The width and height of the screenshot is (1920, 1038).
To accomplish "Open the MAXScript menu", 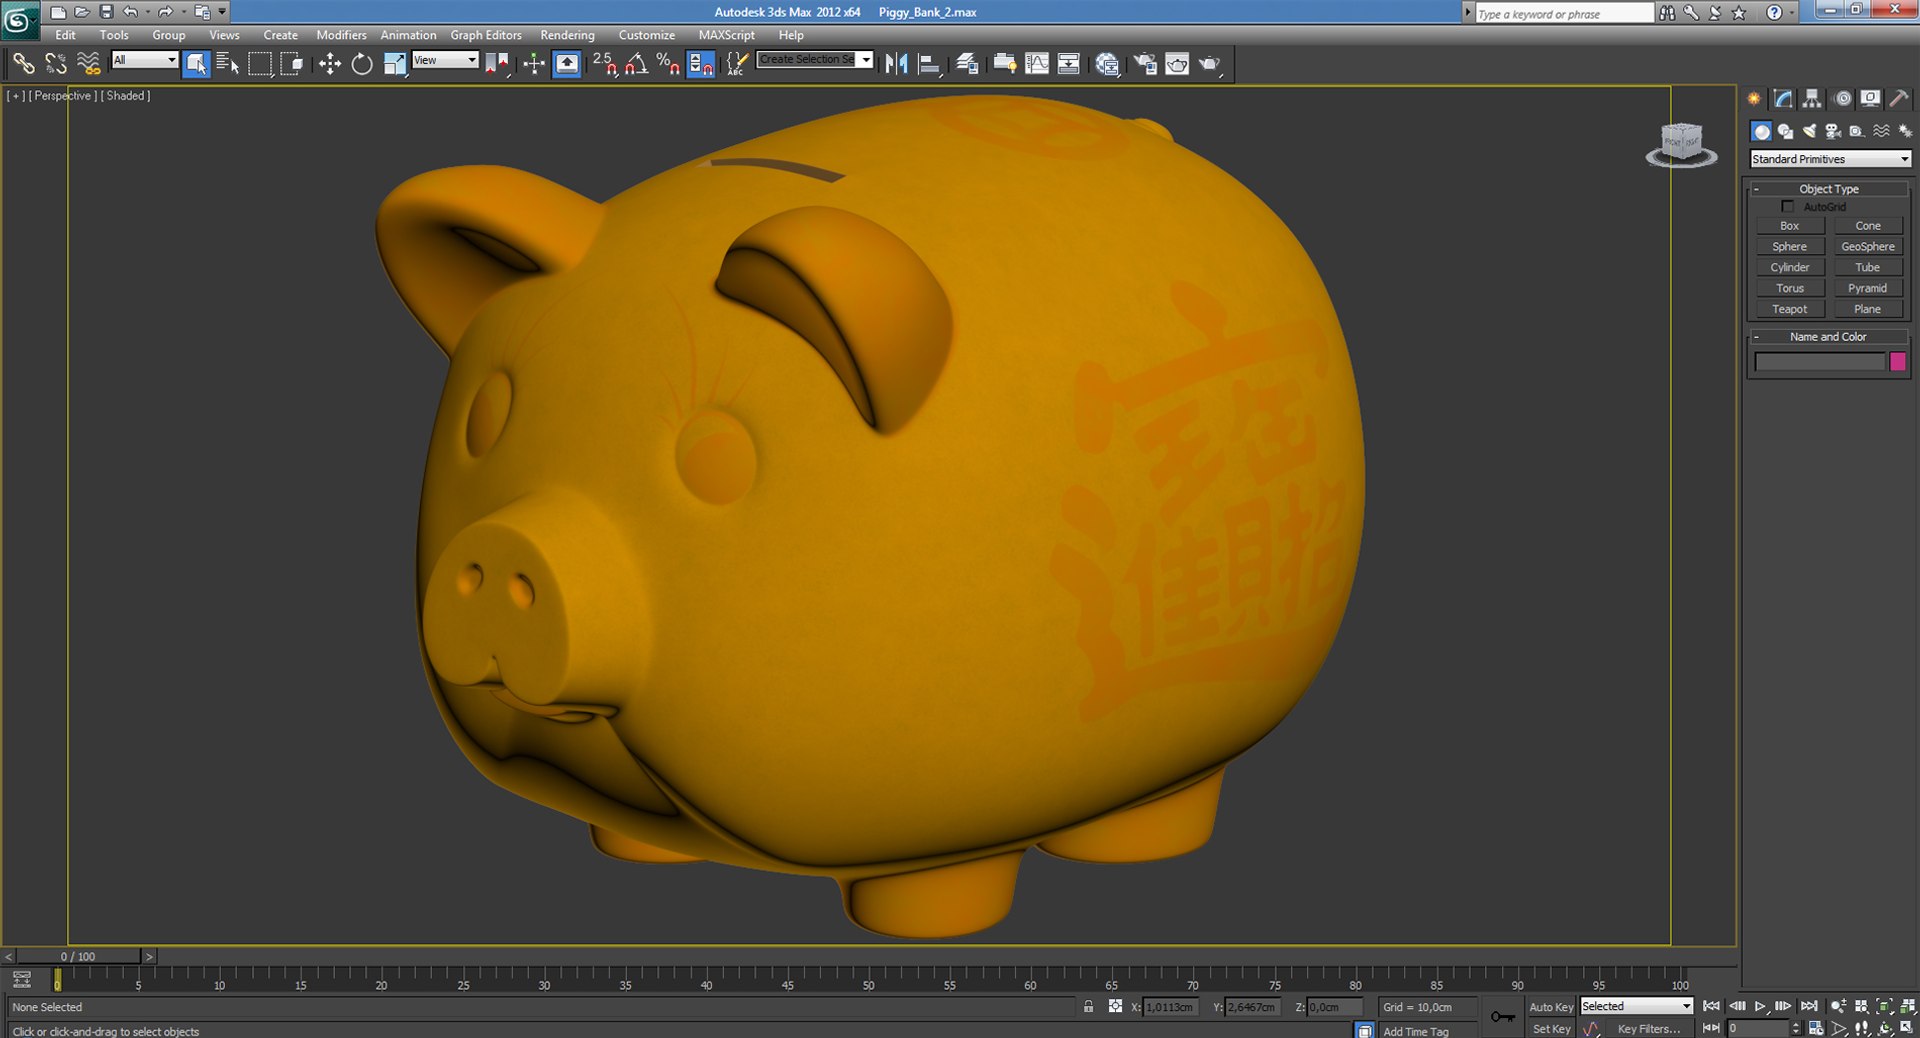I will pyautogui.click(x=726, y=35).
